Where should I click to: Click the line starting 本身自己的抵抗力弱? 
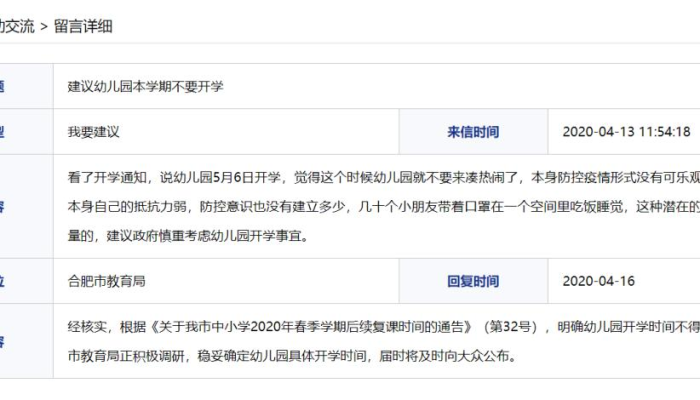tap(383, 207)
